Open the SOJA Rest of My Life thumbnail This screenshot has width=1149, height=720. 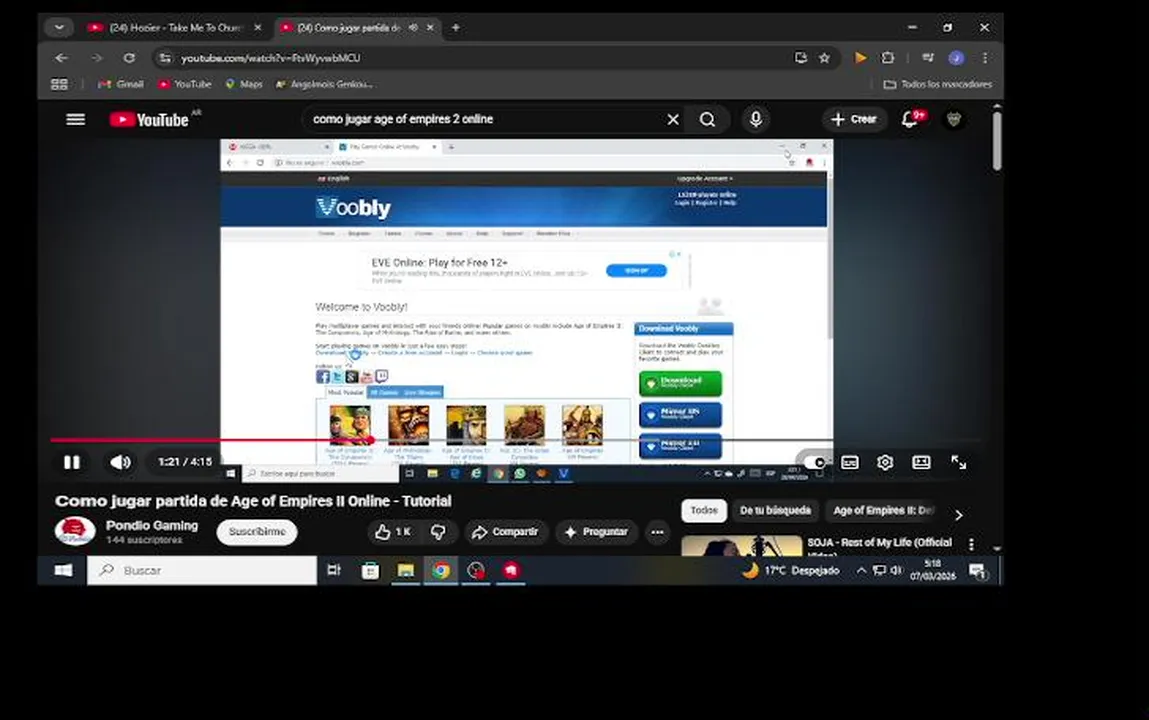pos(742,546)
